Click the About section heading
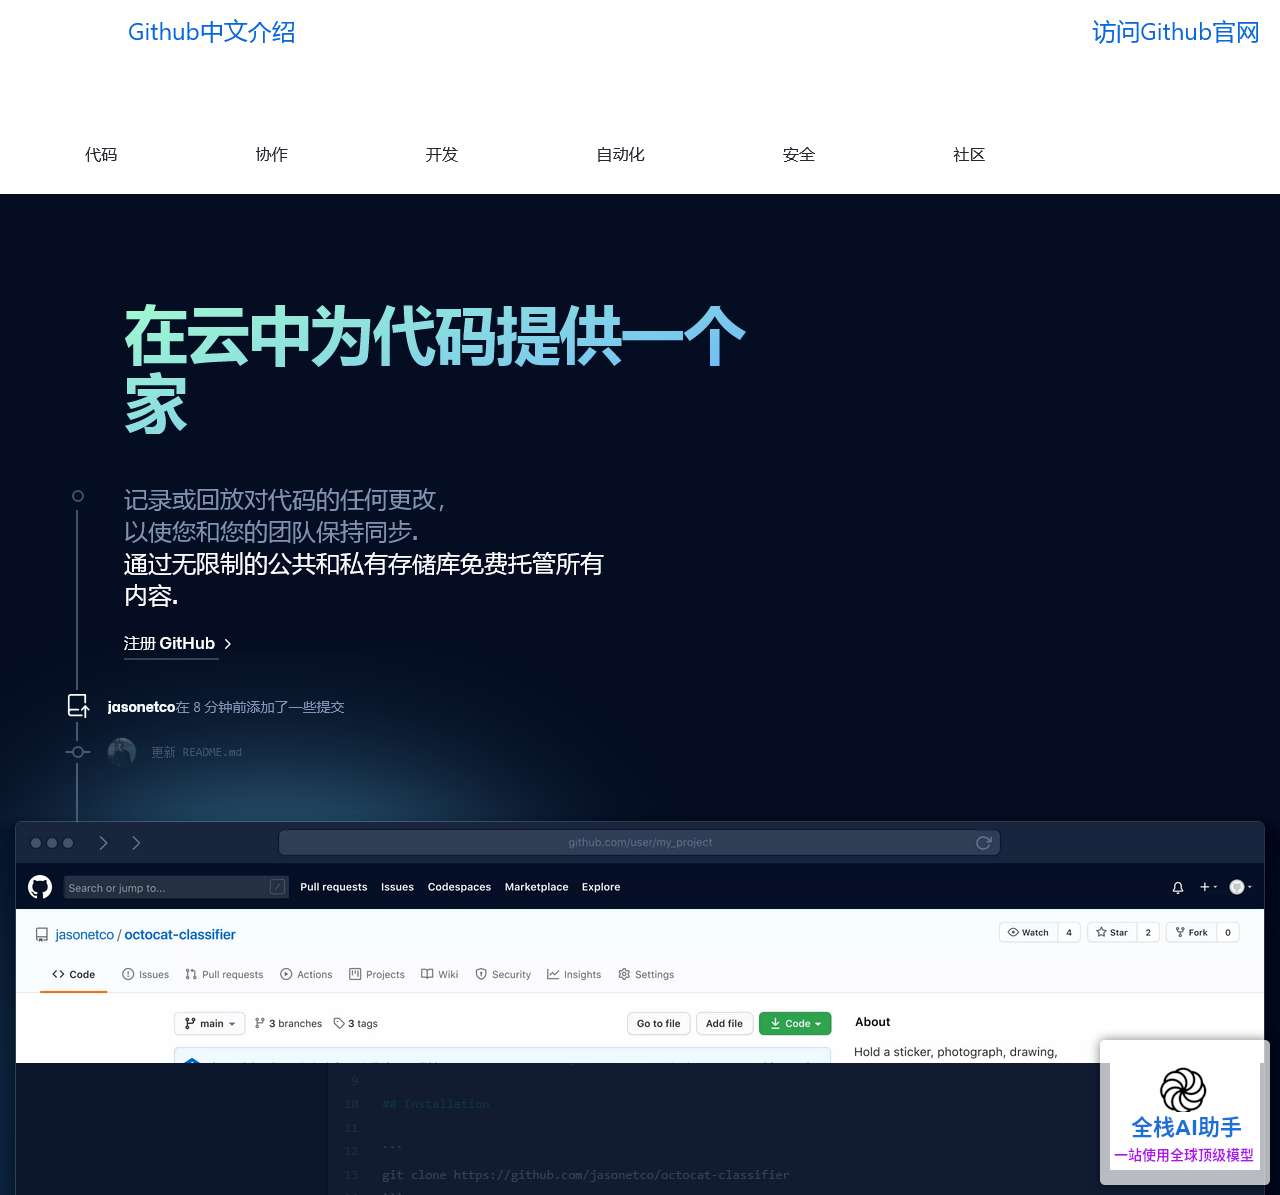Image resolution: width=1280 pixels, height=1195 pixels. tap(872, 1022)
